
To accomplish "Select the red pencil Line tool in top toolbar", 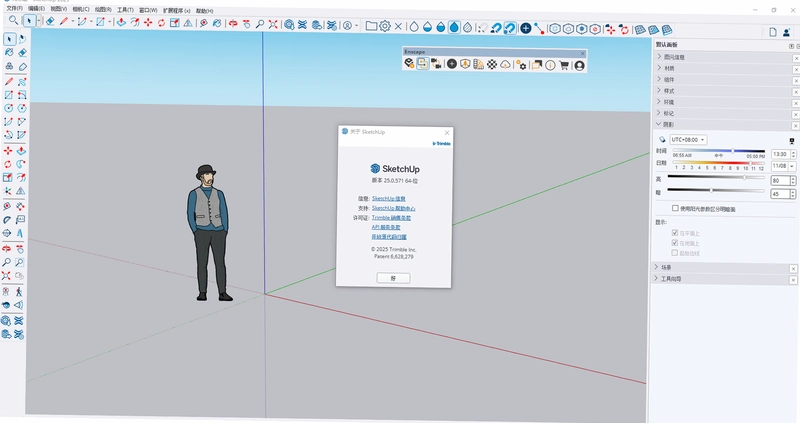I will click(64, 21).
